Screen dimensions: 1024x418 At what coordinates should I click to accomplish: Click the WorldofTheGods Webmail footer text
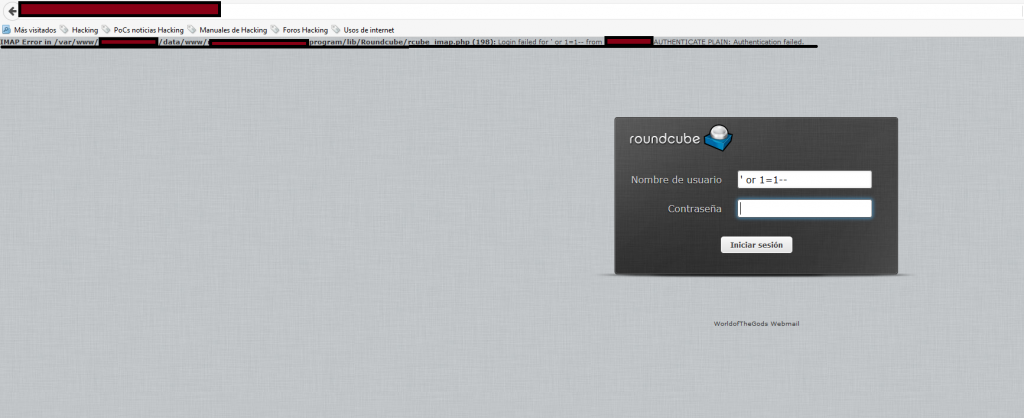click(x=756, y=324)
